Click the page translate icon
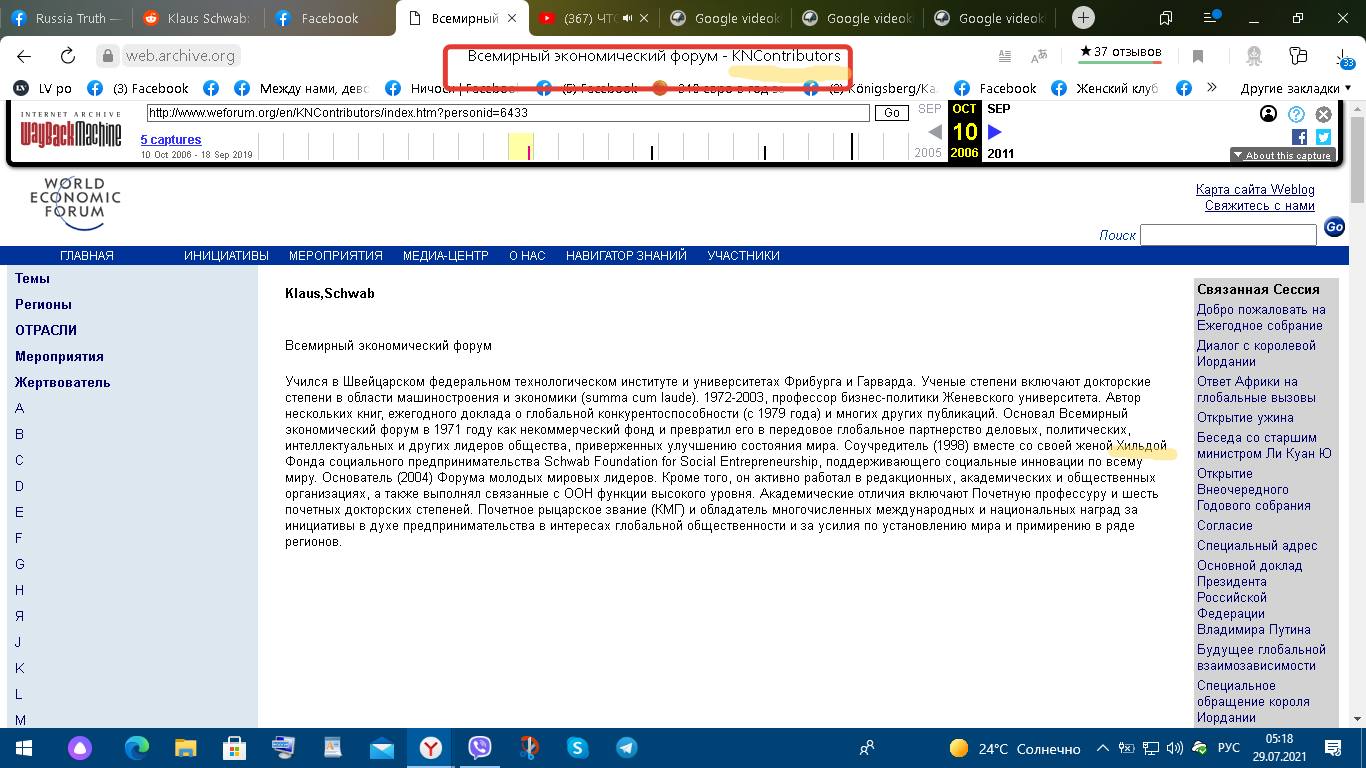This screenshot has width=1366, height=768. point(1039,56)
